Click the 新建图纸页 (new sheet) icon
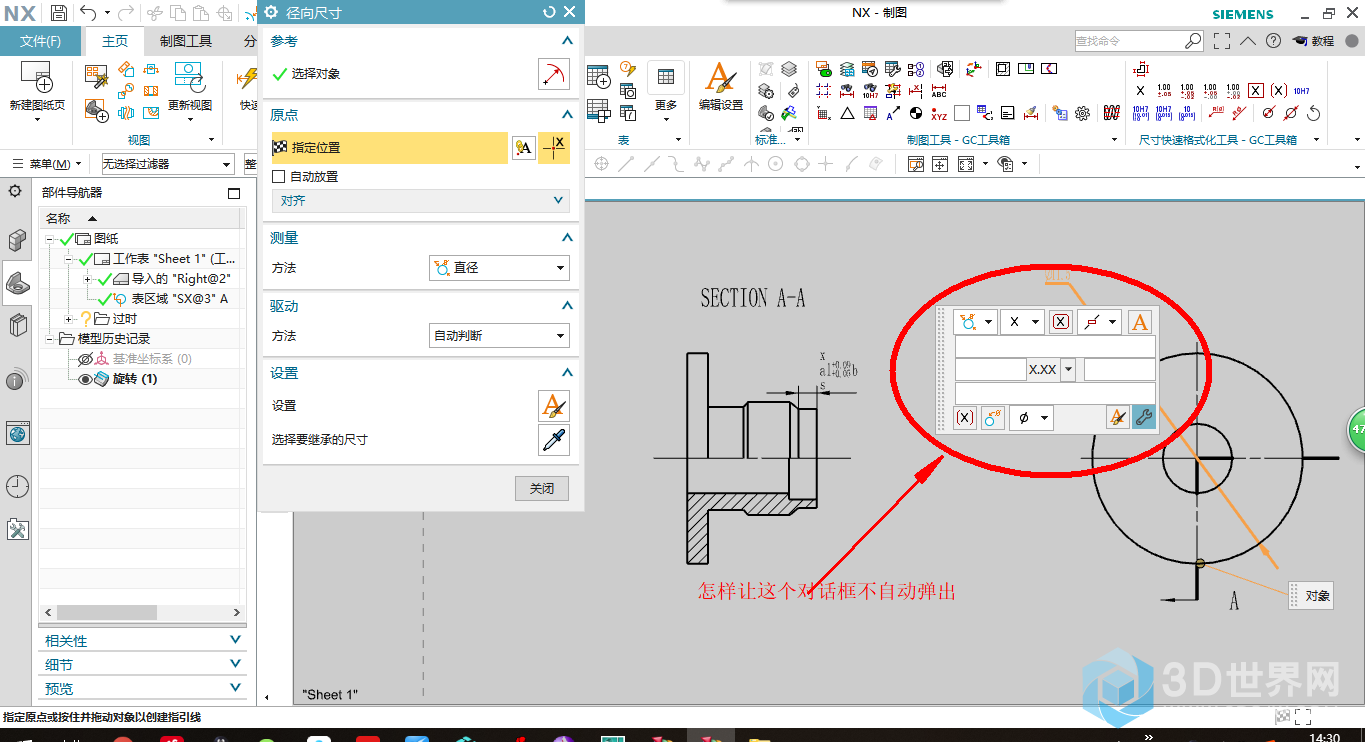1365x742 pixels. click(37, 77)
